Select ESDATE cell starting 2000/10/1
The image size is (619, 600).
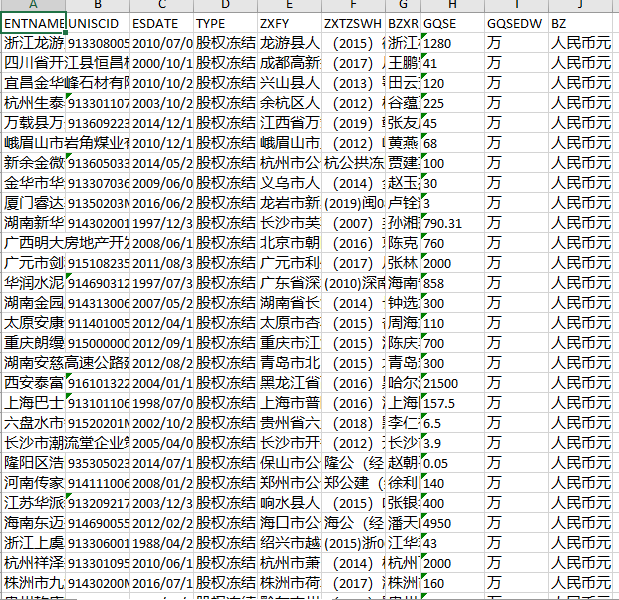[x=161, y=63]
